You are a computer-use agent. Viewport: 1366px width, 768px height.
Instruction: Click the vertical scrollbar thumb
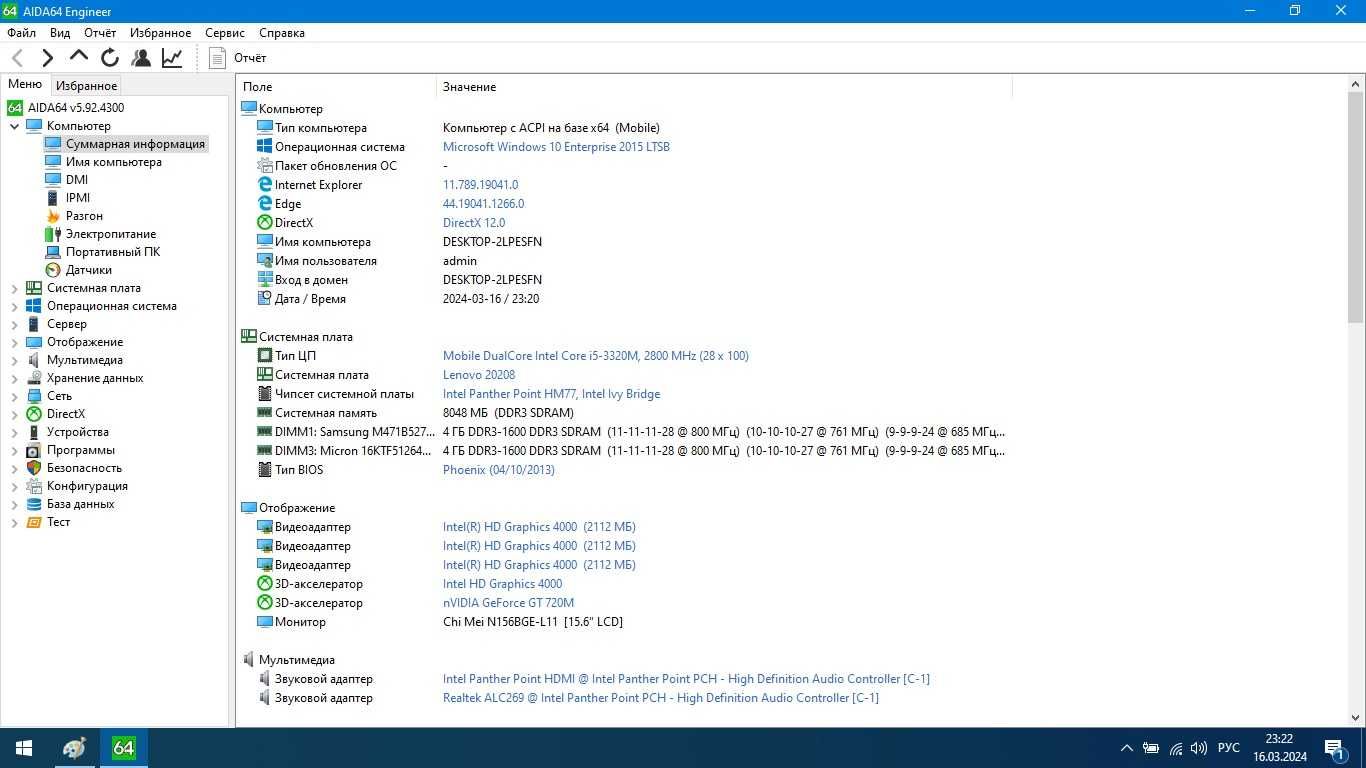[x=1356, y=207]
